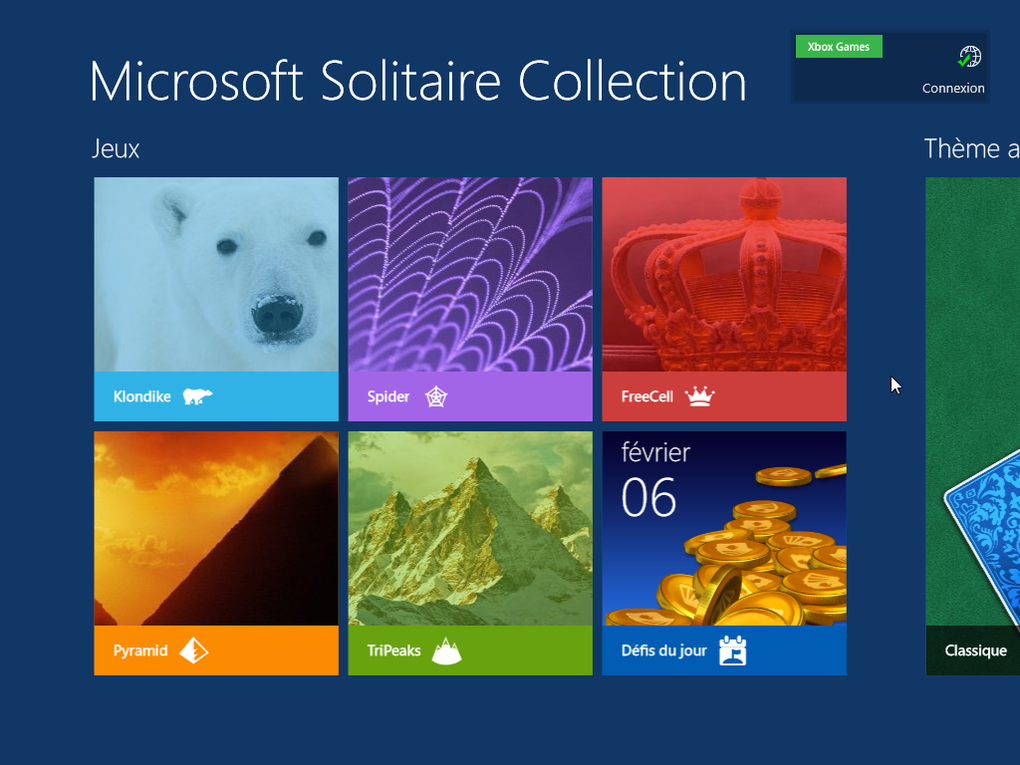Click the février month text

tap(655, 452)
